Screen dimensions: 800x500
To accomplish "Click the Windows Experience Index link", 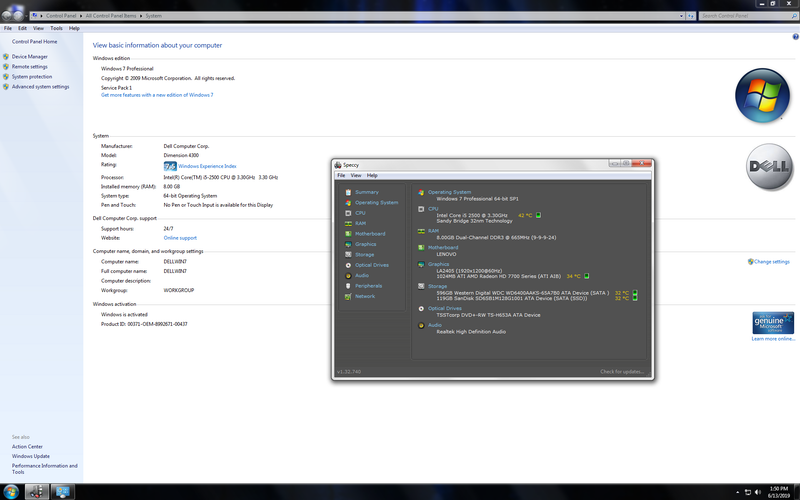I will (207, 166).
